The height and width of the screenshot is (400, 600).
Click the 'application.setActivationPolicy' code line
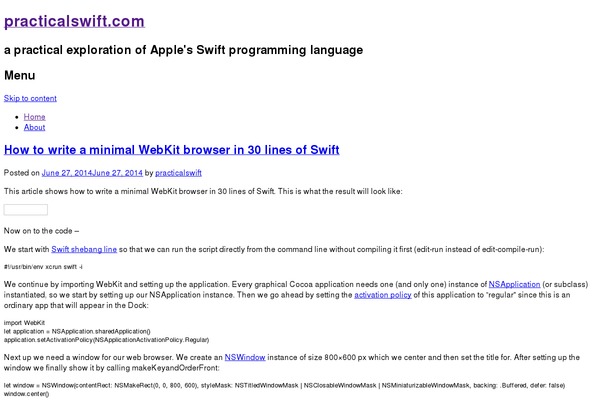tap(106, 340)
